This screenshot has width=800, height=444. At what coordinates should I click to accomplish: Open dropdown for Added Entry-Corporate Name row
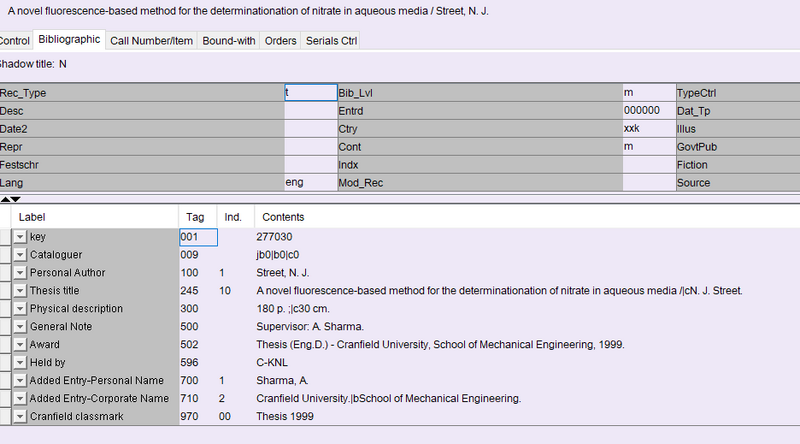(x=19, y=399)
